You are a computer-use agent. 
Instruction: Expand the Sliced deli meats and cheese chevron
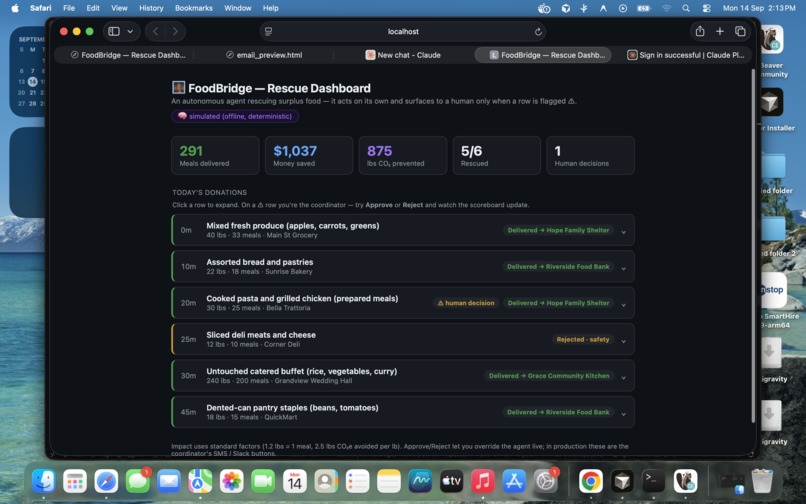(624, 341)
